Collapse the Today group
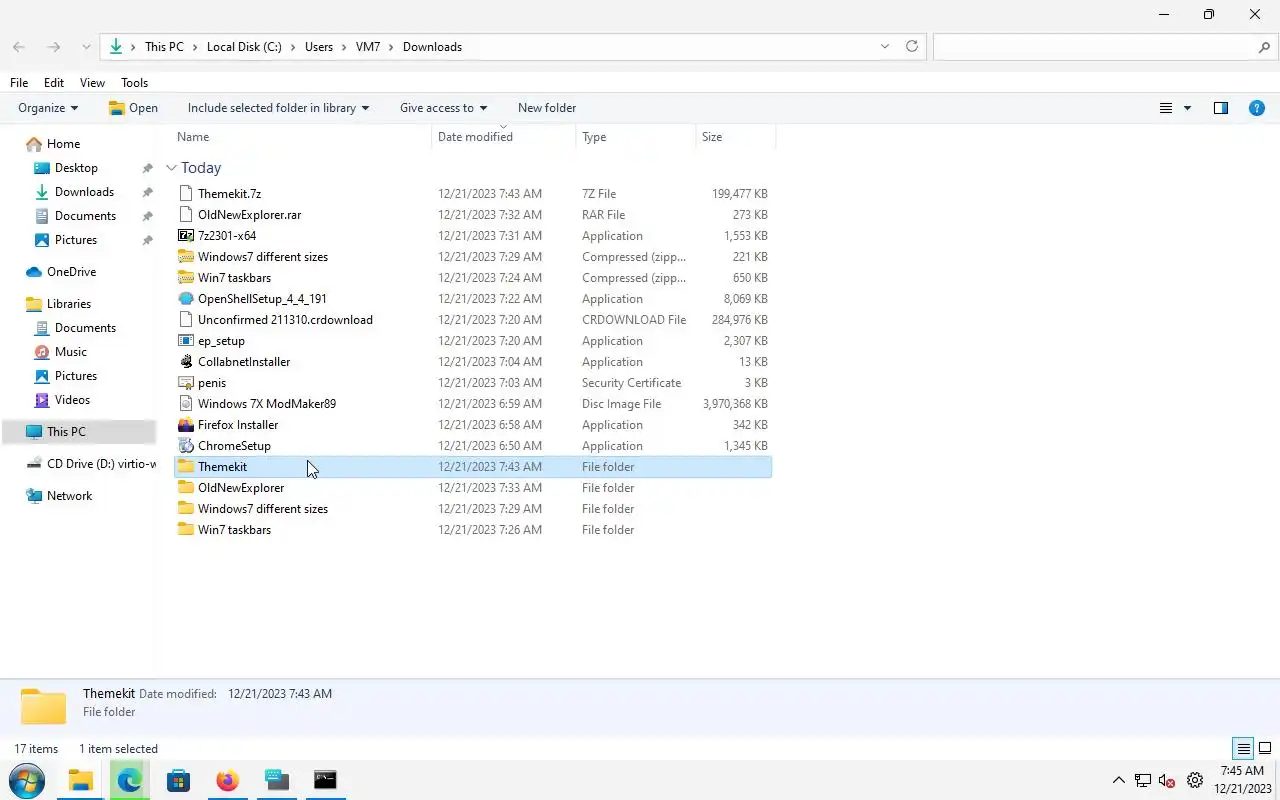 (171, 168)
